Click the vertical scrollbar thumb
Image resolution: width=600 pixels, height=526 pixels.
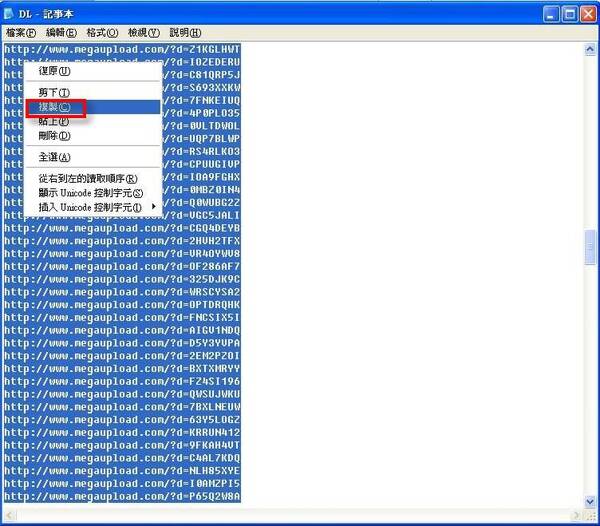(x=590, y=247)
